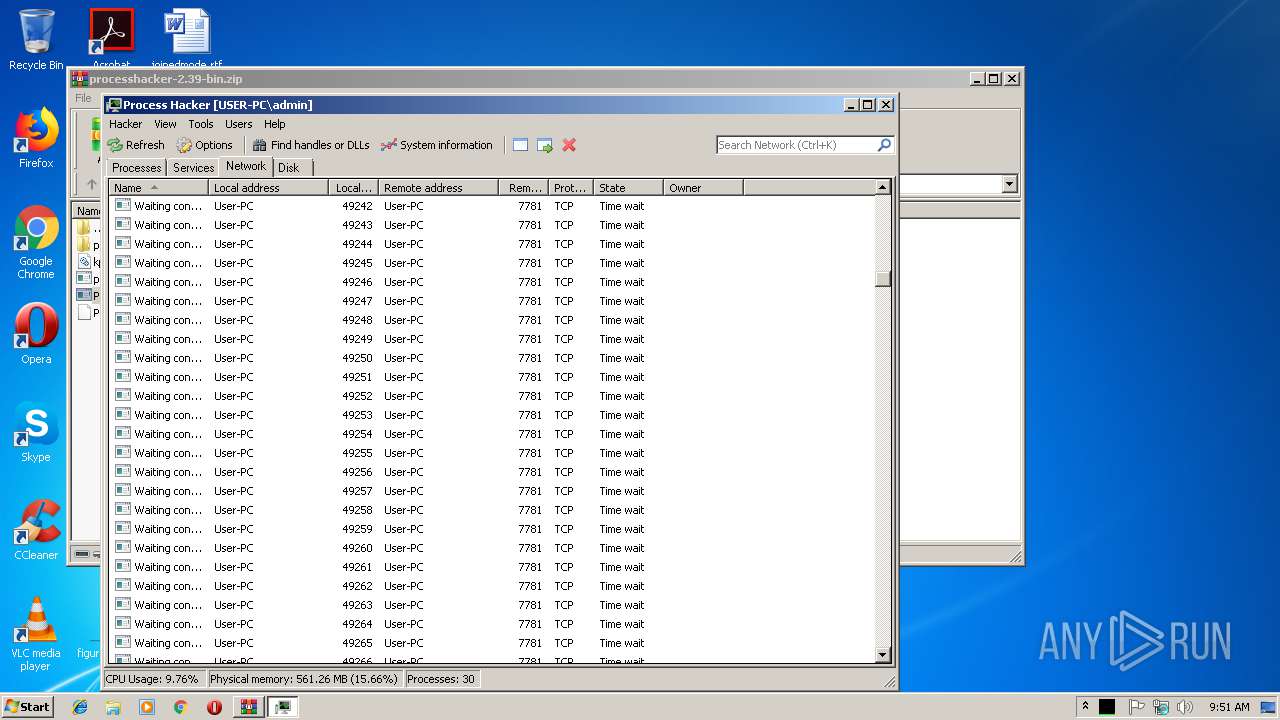Image resolution: width=1280 pixels, height=720 pixels.
Task: Open Chrome from the taskbar
Action: click(180, 707)
